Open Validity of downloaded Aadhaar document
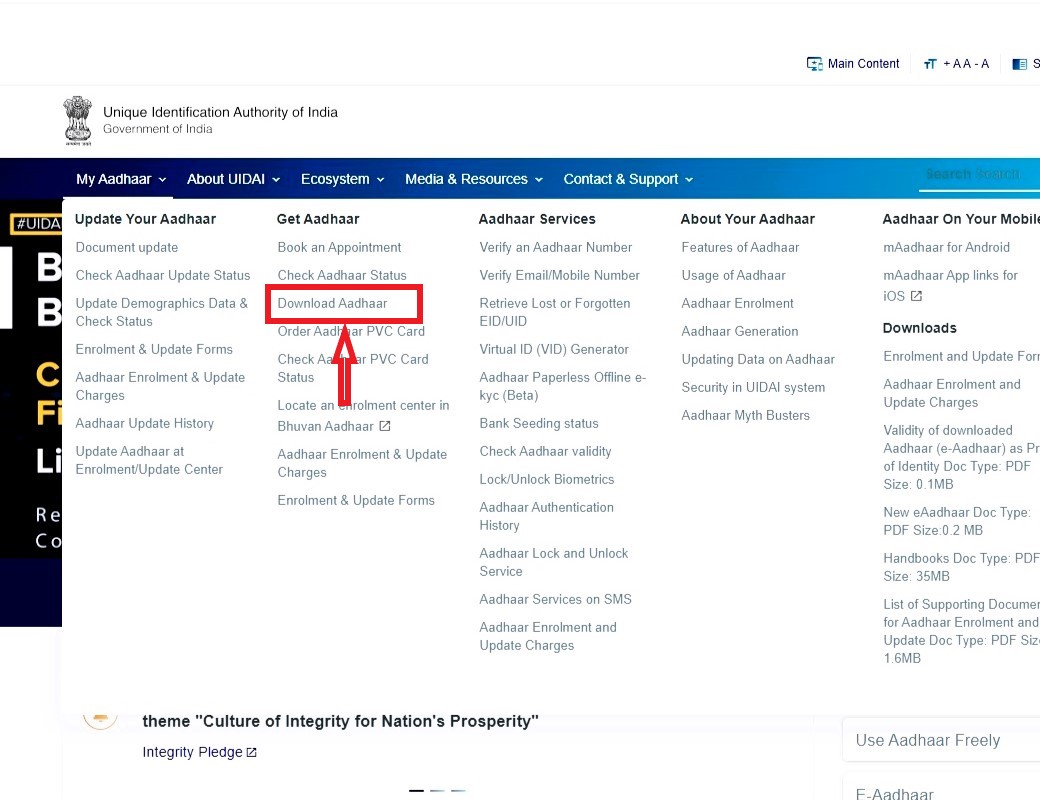This screenshot has width=1040, height=800. (x=962, y=457)
